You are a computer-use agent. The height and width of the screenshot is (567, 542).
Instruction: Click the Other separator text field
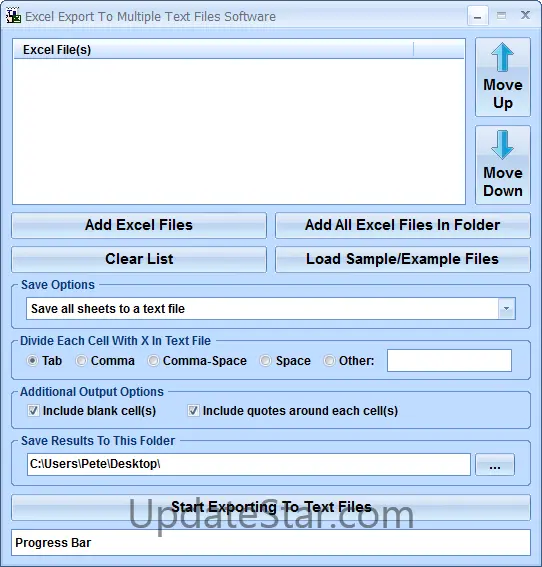[x=449, y=361]
